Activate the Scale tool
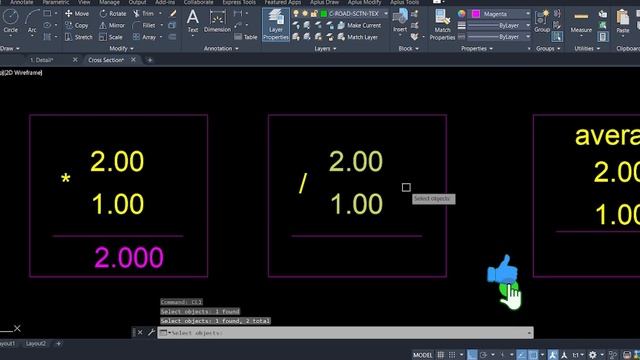 (111, 37)
